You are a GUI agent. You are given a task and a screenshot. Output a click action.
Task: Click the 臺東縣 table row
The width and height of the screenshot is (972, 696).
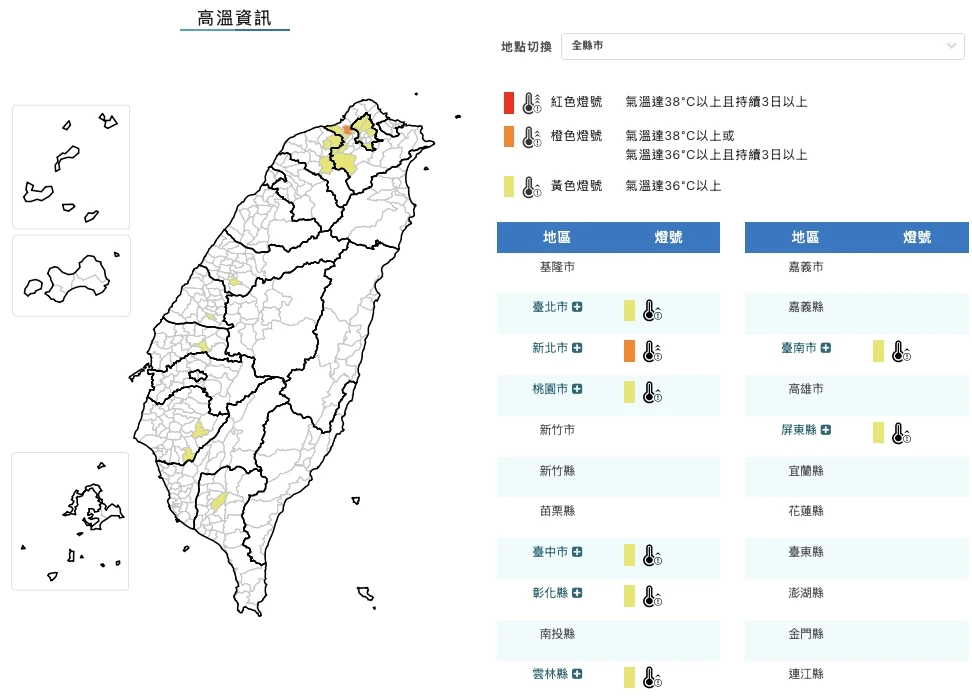[x=857, y=558]
